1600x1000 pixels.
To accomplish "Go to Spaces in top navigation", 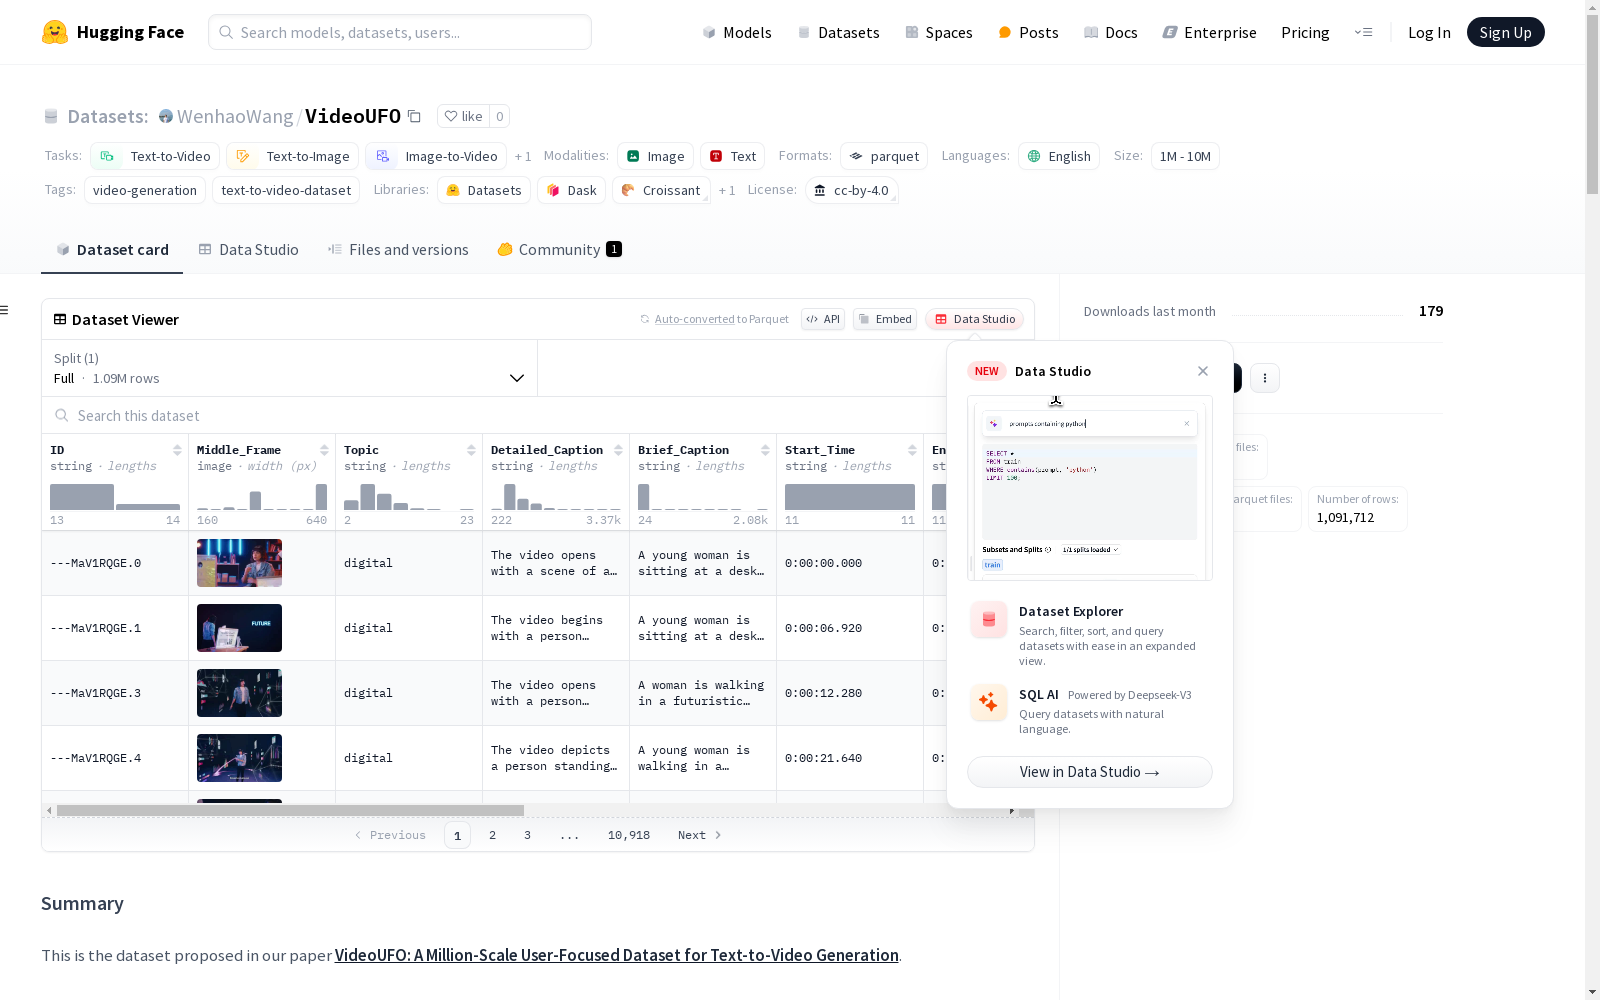I will [939, 32].
